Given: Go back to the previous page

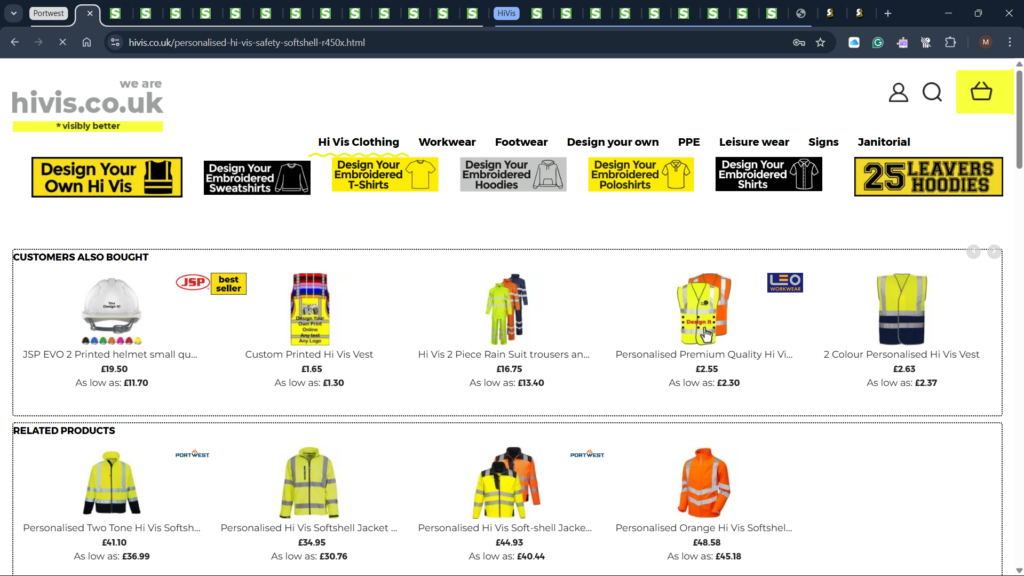Looking at the screenshot, I should tap(14, 42).
